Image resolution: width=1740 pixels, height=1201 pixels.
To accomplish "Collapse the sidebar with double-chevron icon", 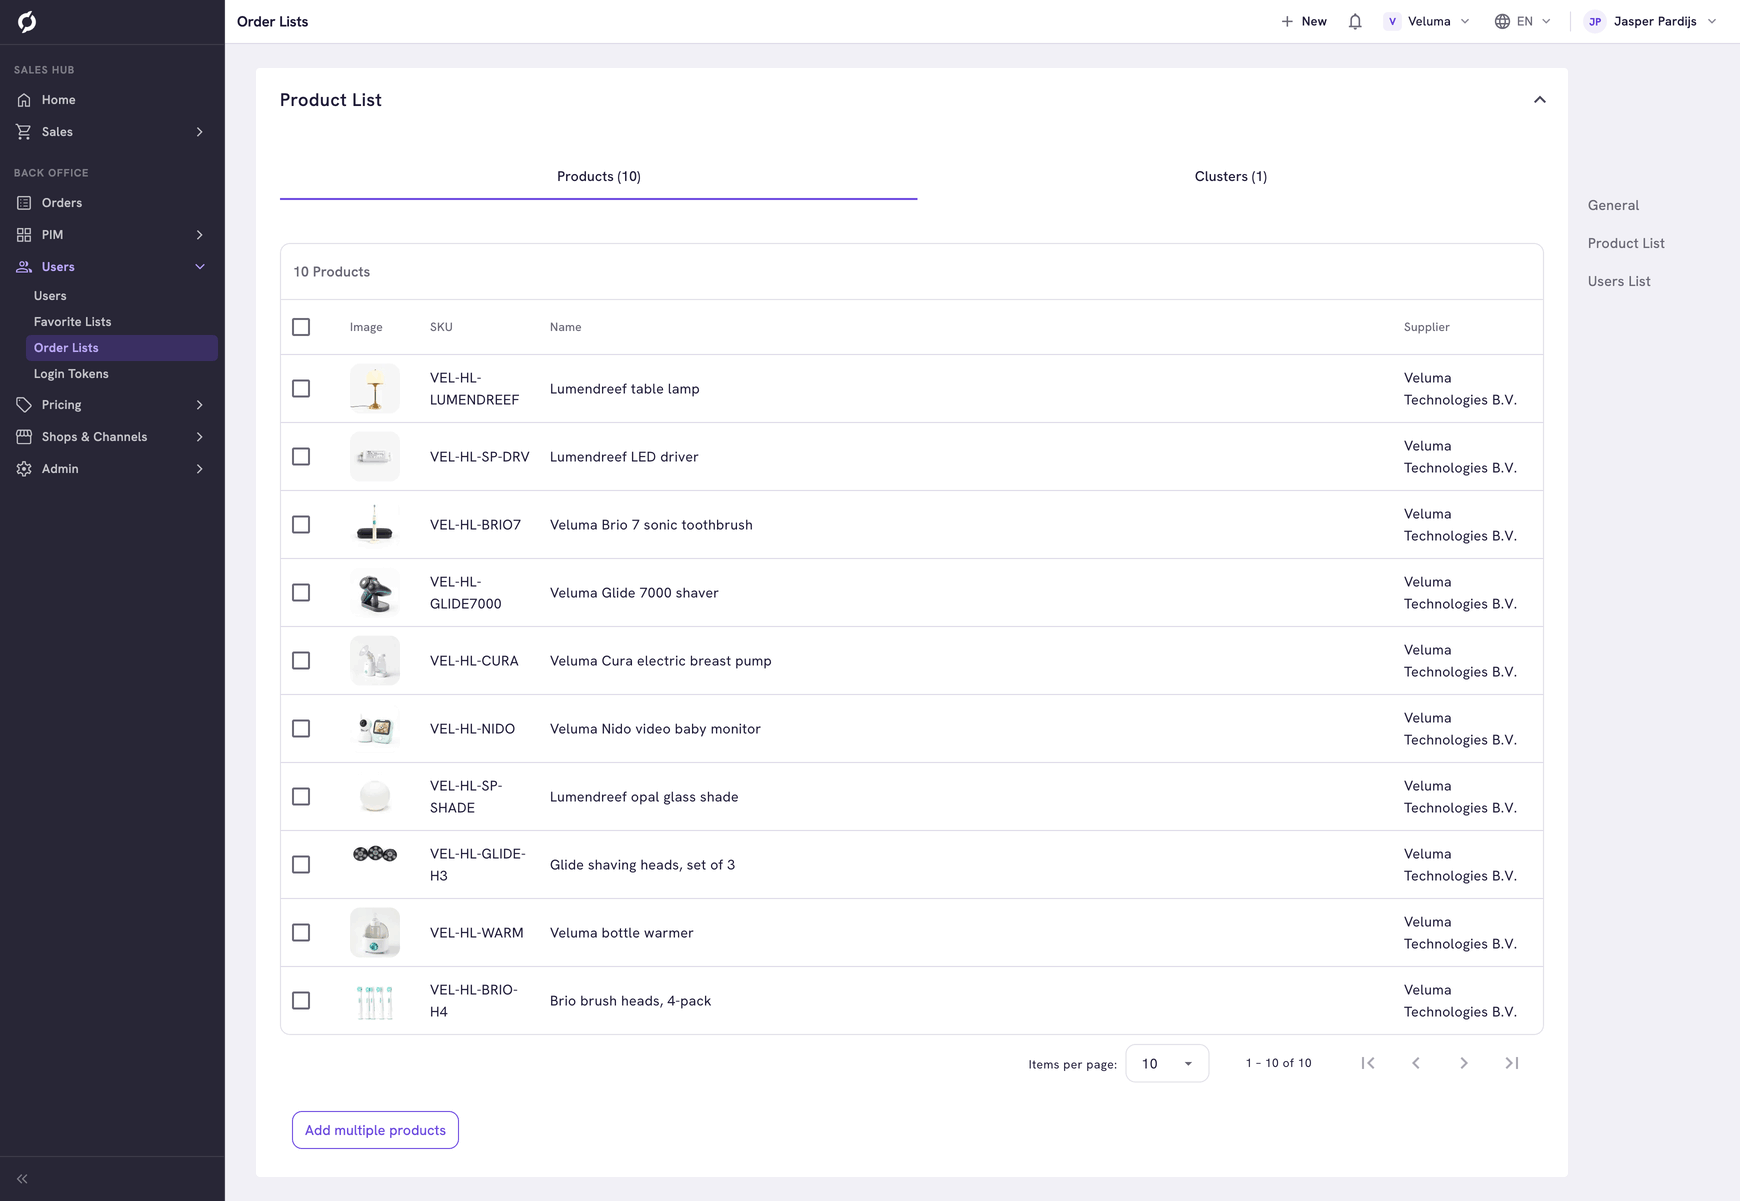I will pos(22,1179).
